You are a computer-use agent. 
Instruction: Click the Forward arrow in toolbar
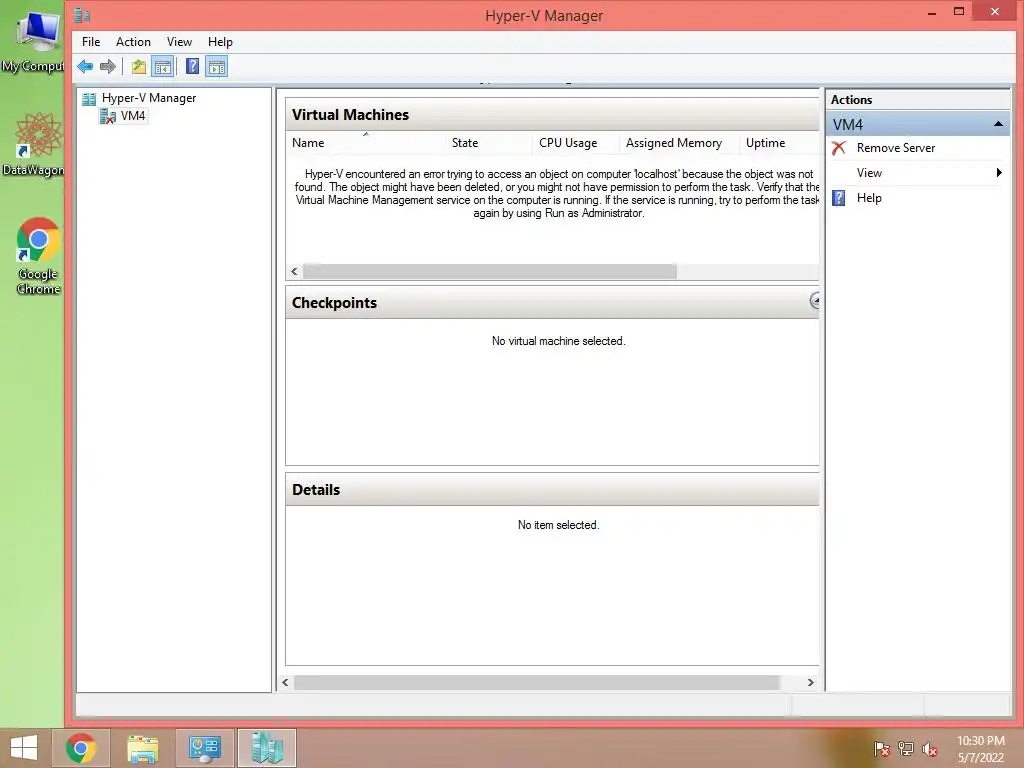point(108,66)
